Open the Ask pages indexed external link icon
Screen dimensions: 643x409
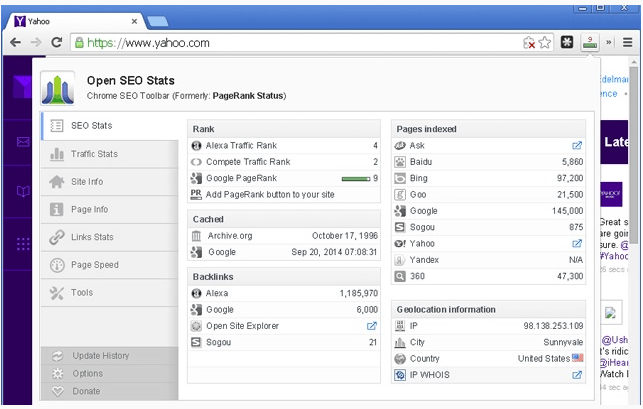tap(577, 146)
